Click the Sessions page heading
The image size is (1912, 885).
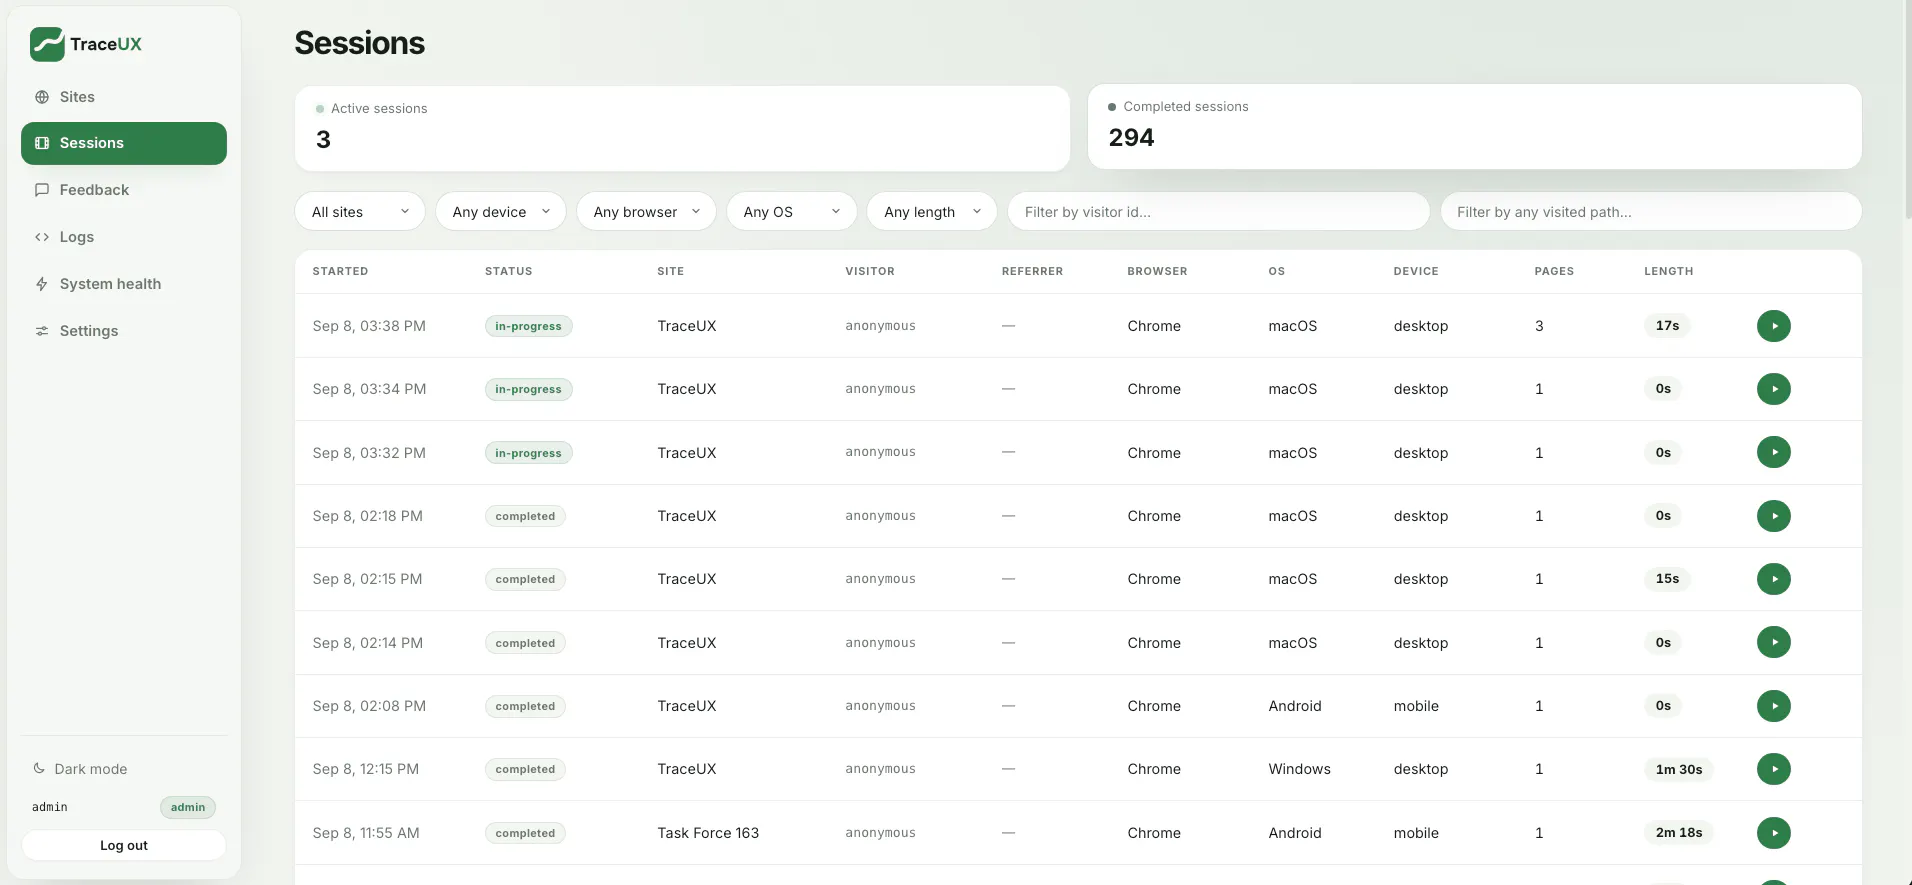pyautogui.click(x=359, y=43)
